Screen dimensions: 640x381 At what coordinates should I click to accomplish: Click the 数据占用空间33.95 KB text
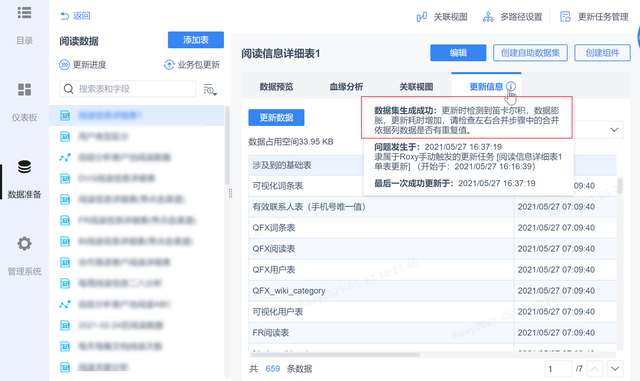(291, 142)
